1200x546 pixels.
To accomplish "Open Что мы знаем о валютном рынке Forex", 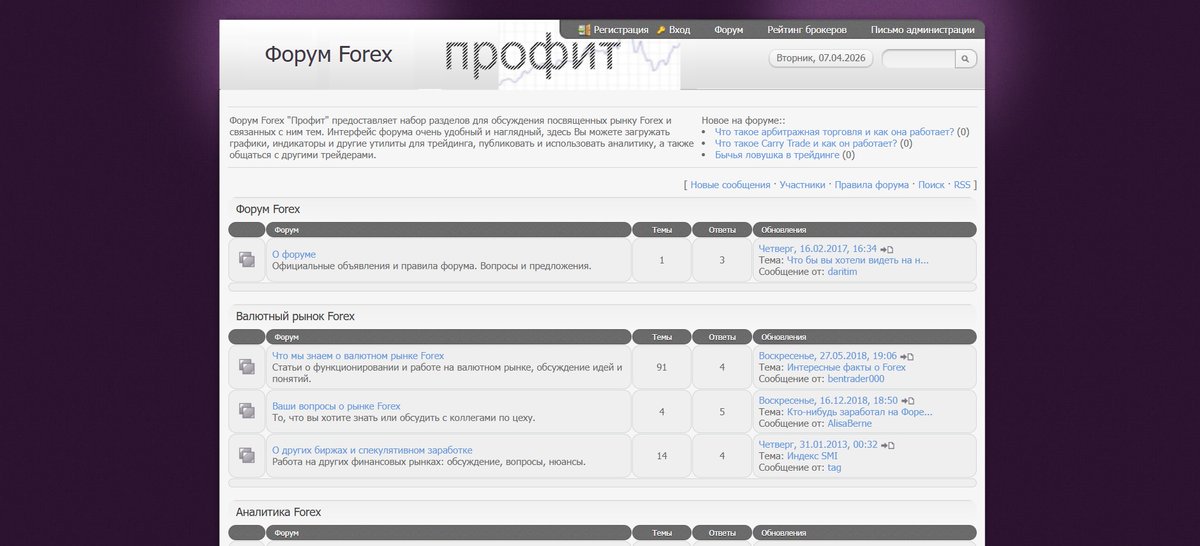I will (x=358, y=355).
